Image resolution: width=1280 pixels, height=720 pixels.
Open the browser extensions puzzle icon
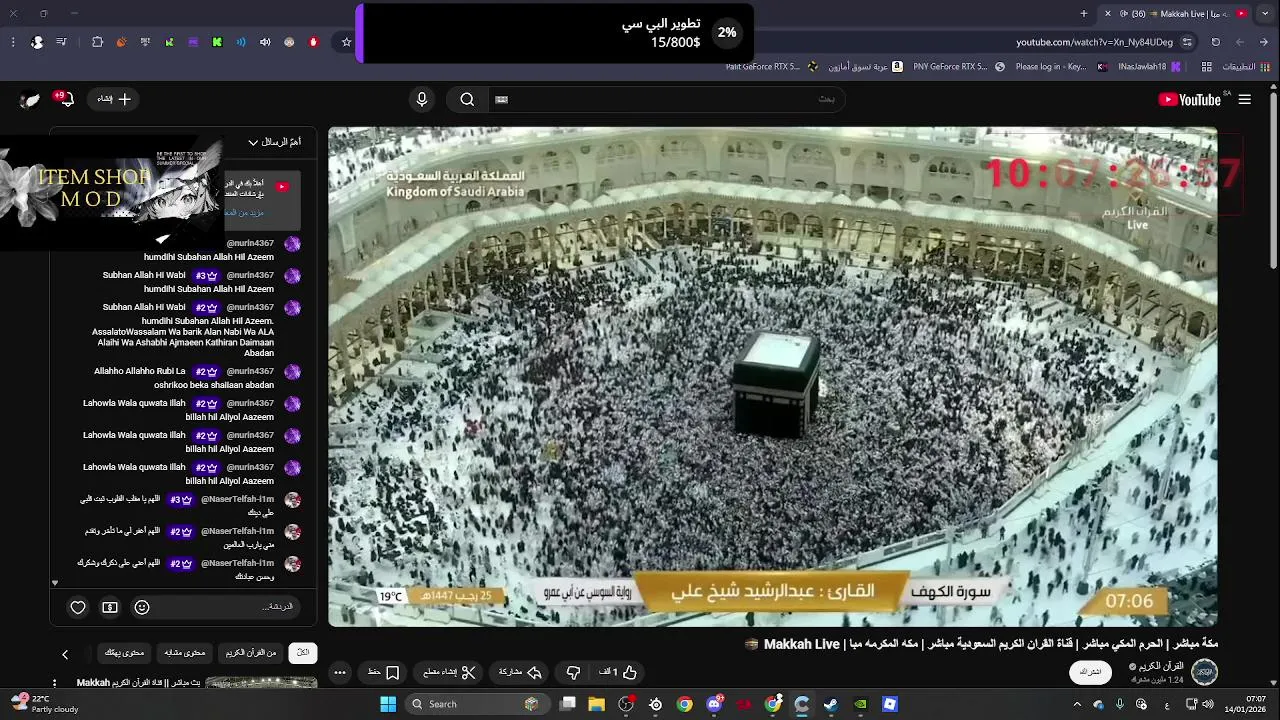point(97,42)
